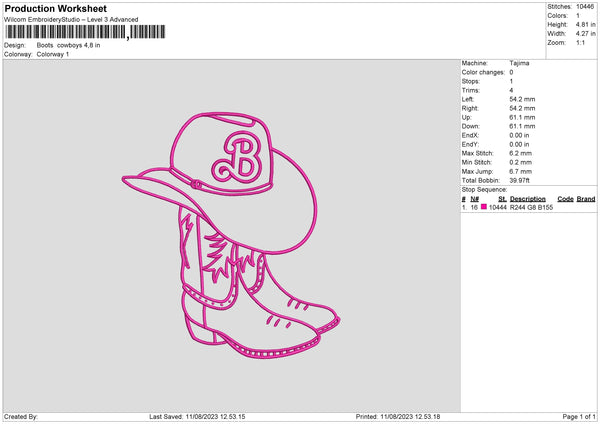Click the Machine value Tajima
Image resolution: width=600 pixels, height=424 pixels.
(519, 63)
